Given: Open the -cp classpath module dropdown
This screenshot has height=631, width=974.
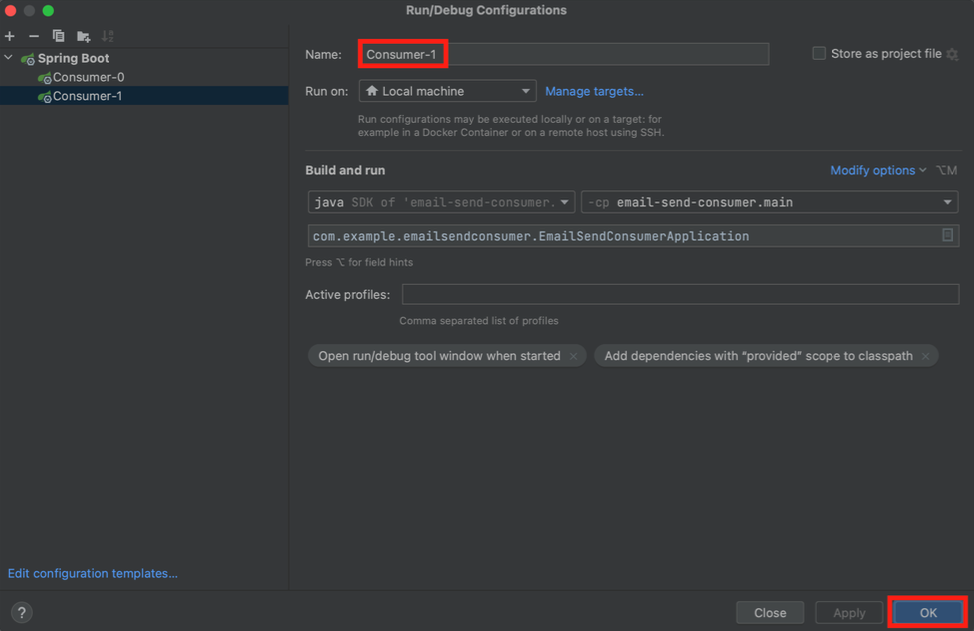Looking at the screenshot, I should pos(769,202).
